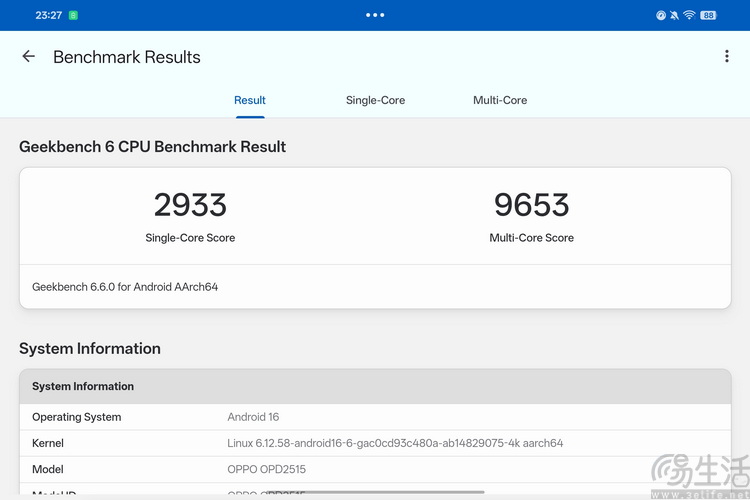Switch to the Multi-Core tab

coord(500,100)
